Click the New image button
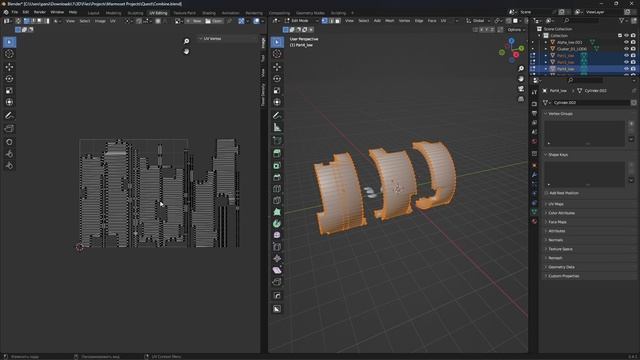640x360 pixels. click(x=194, y=21)
